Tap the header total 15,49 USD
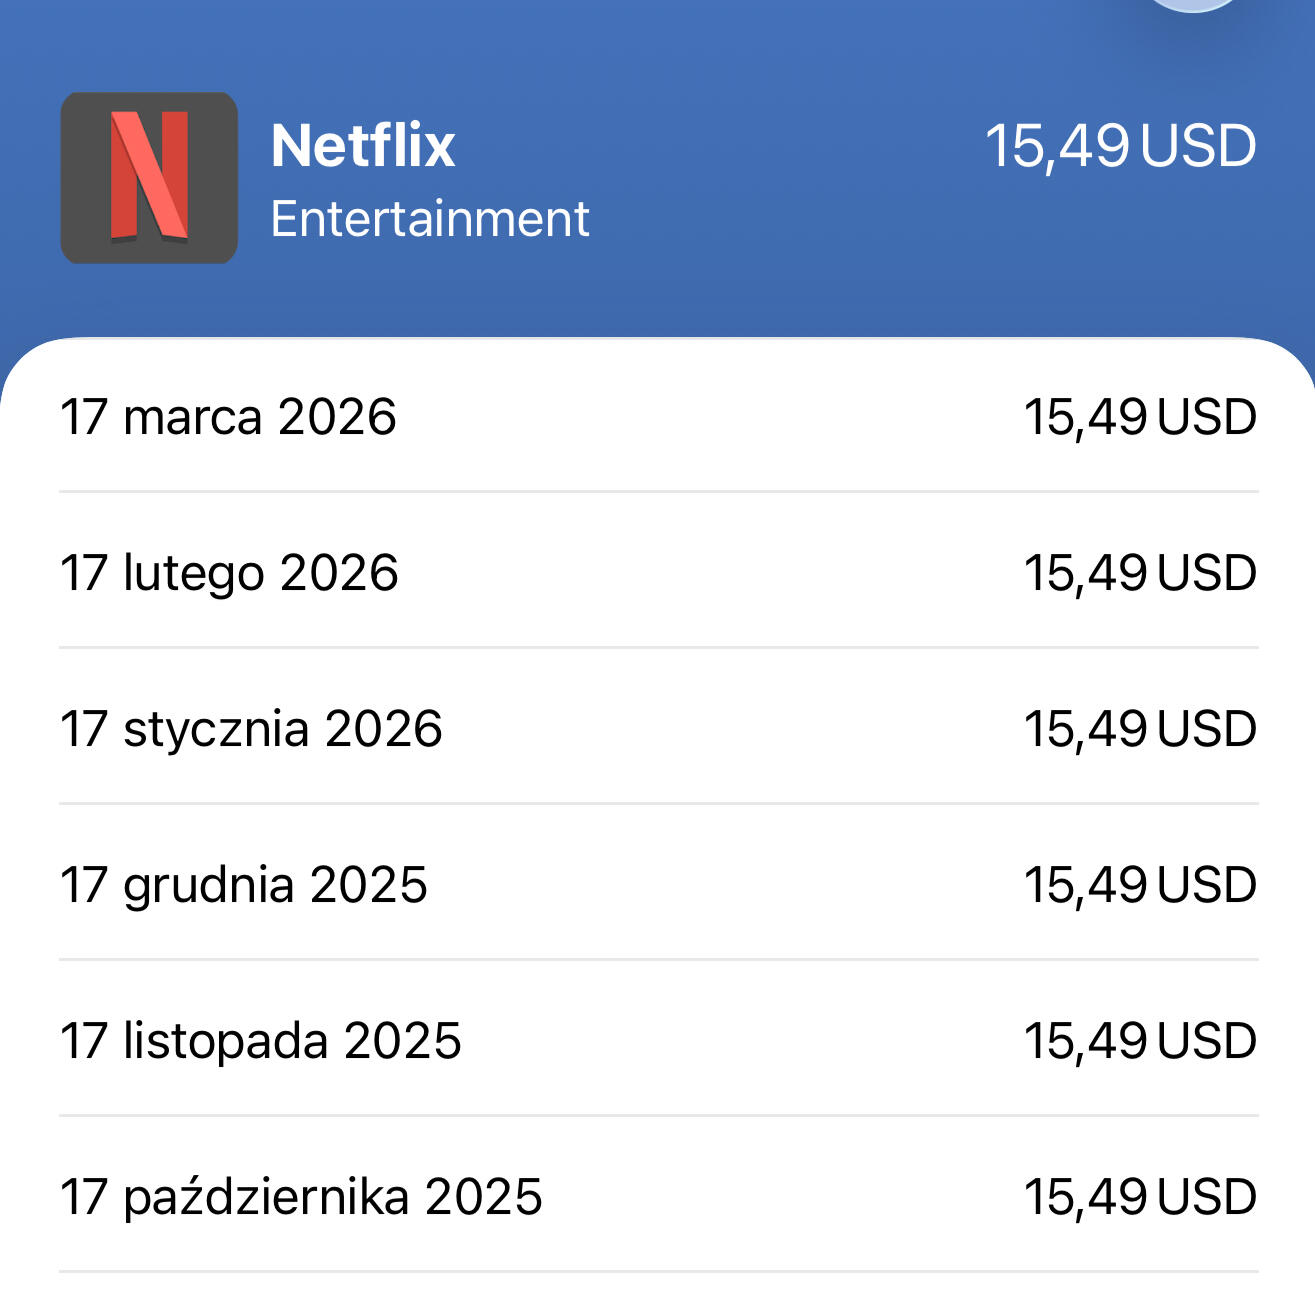This screenshot has width=1315, height=1315. coord(1120,146)
